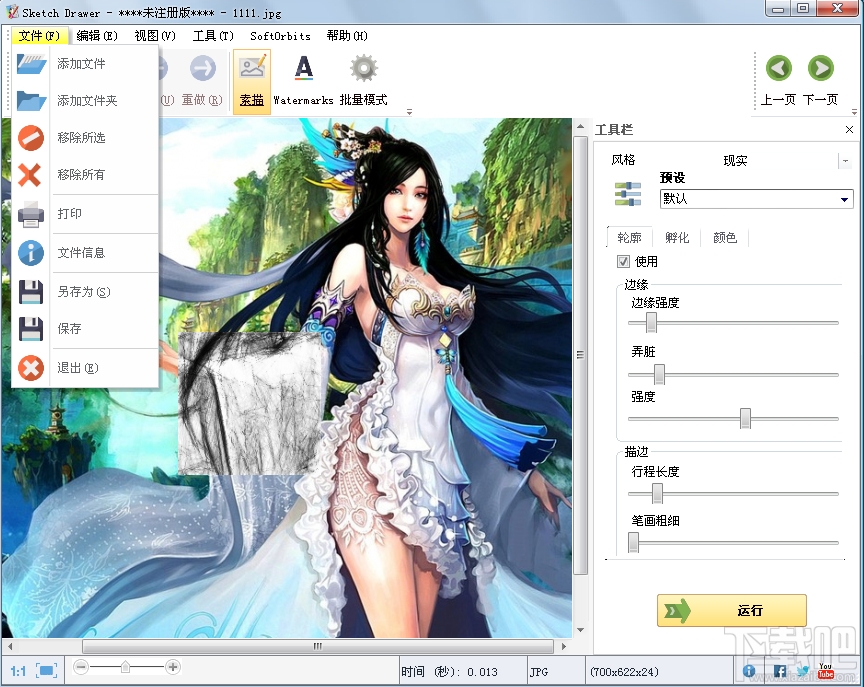This screenshot has width=864, height=687.
Task: Click the zoom out minus button
Action: coord(81,667)
